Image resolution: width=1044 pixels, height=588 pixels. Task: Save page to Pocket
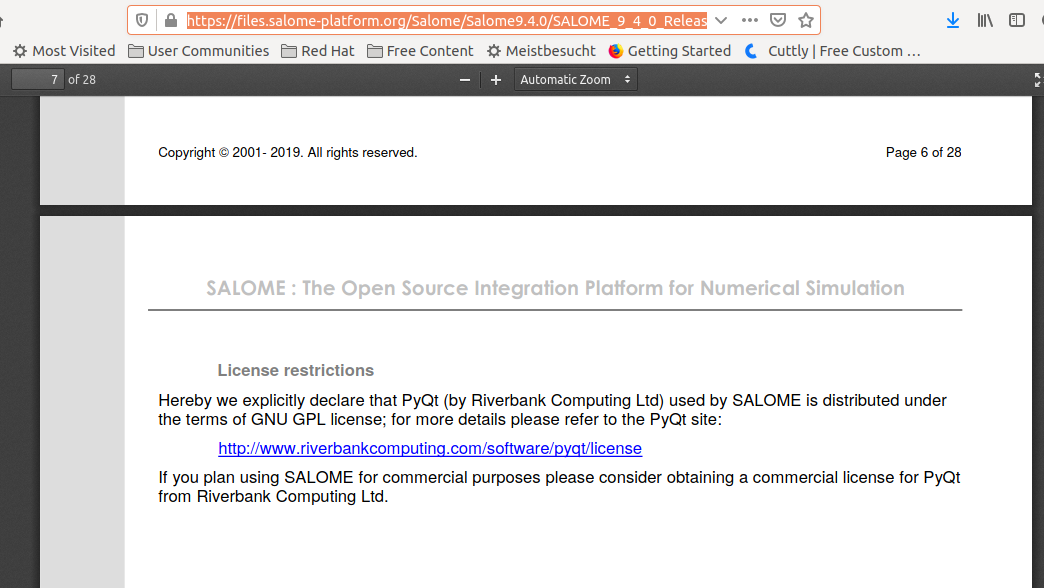778,20
